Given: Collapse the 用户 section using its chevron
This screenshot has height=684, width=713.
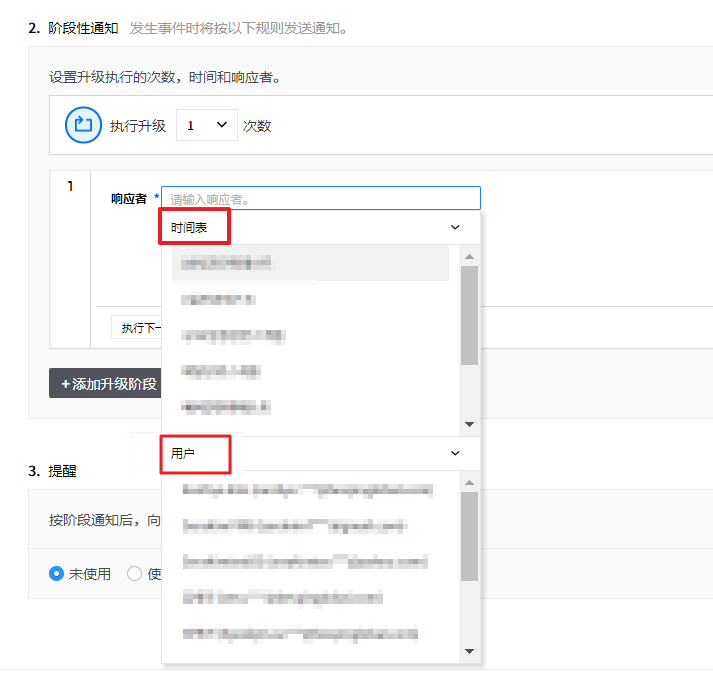Looking at the screenshot, I should (456, 454).
